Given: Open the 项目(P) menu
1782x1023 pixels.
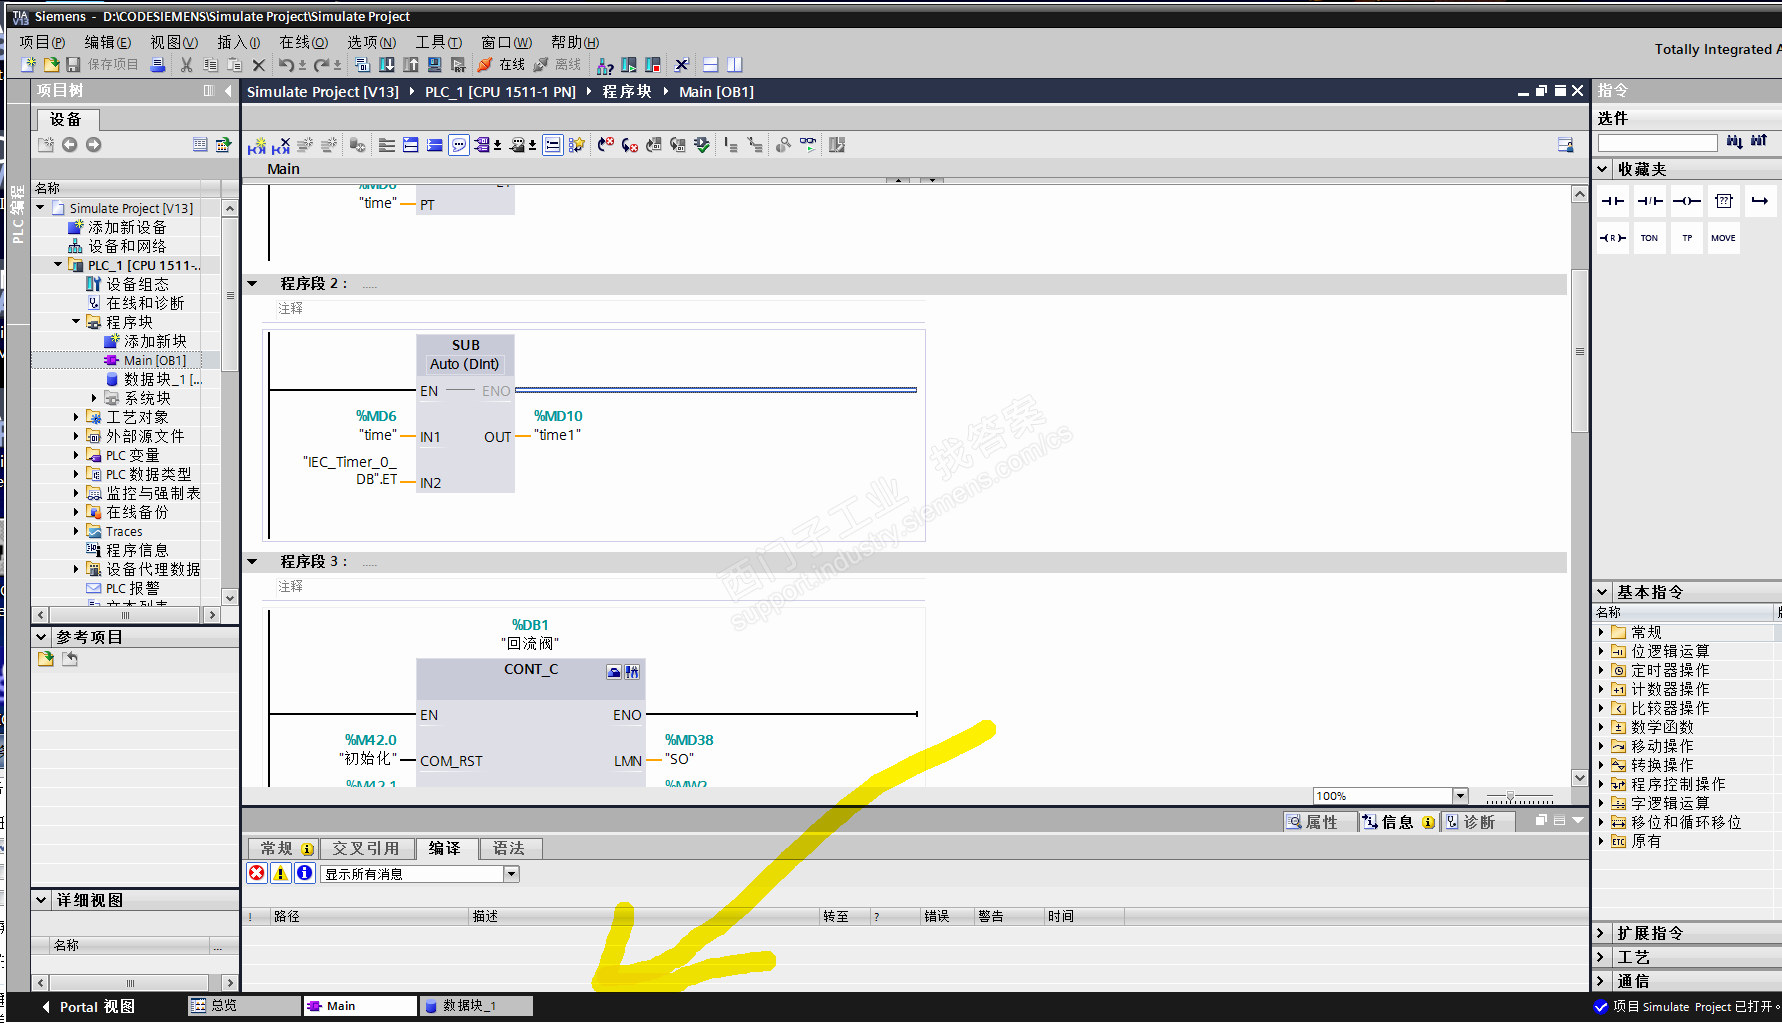Looking at the screenshot, I should [x=42, y=42].
